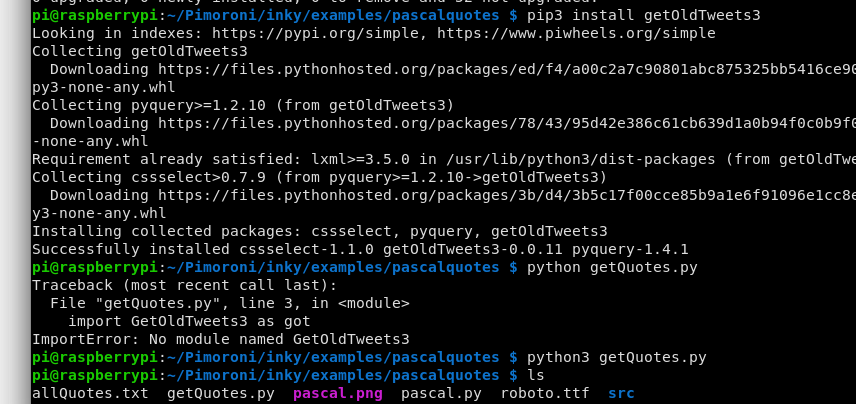
Task: Click the 'Traceback (most recent call last):' line
Action: tap(185, 286)
